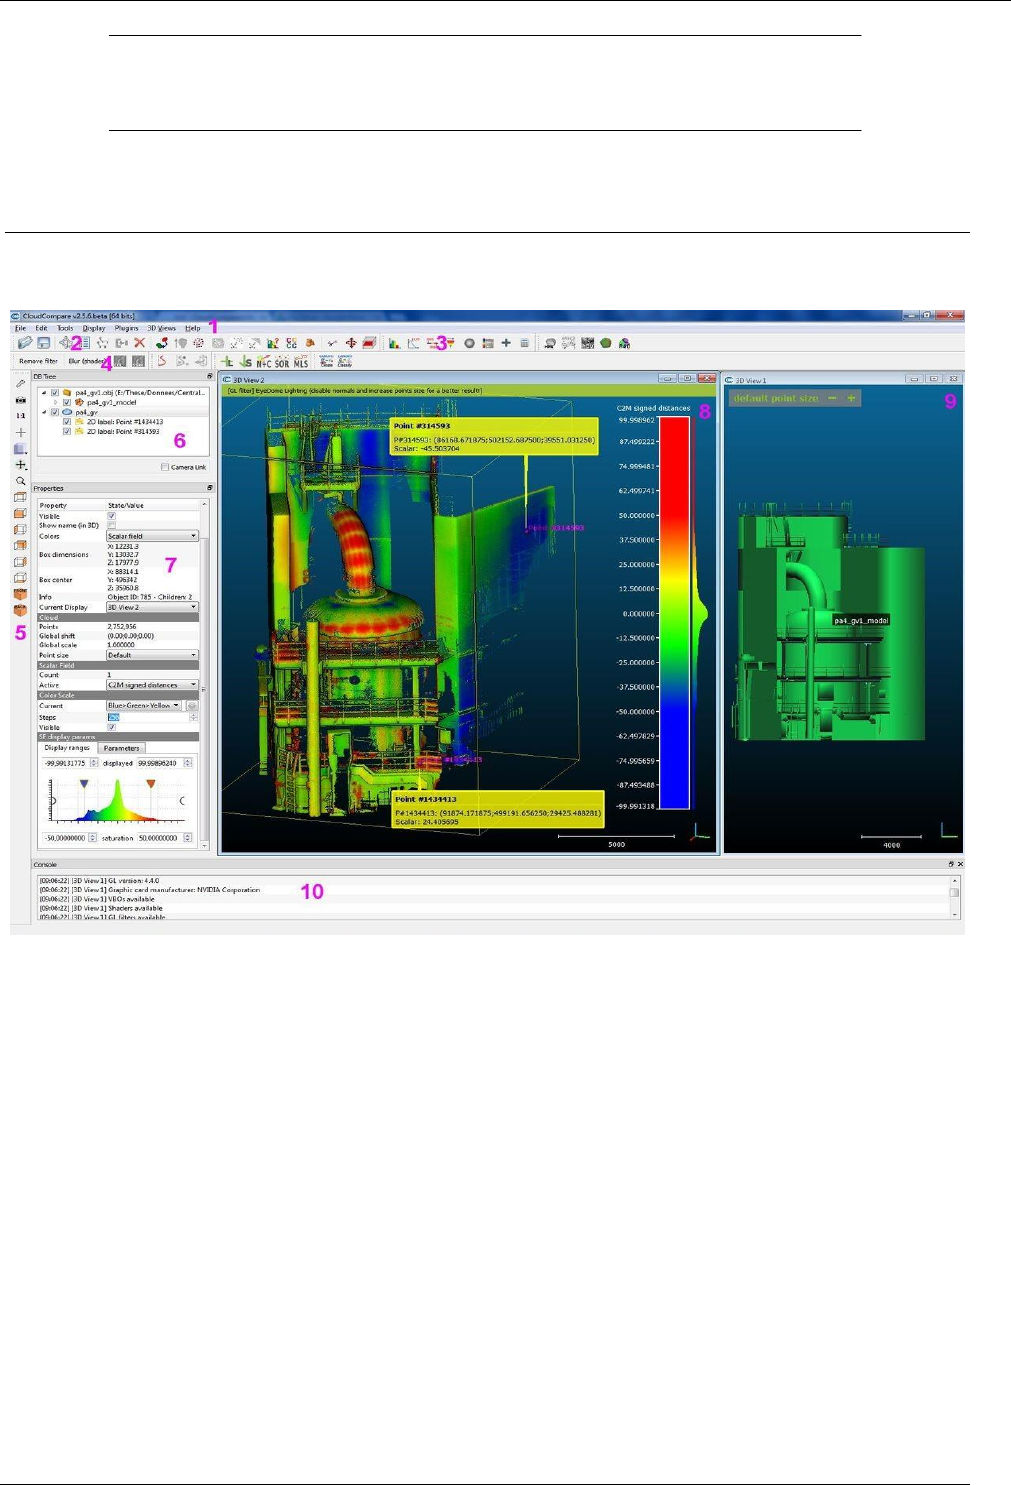The height and width of the screenshot is (1485, 1011).
Task: Open Current 'Blue>Green>Yellow' color scale dropdown
Action: pyautogui.click(x=145, y=706)
